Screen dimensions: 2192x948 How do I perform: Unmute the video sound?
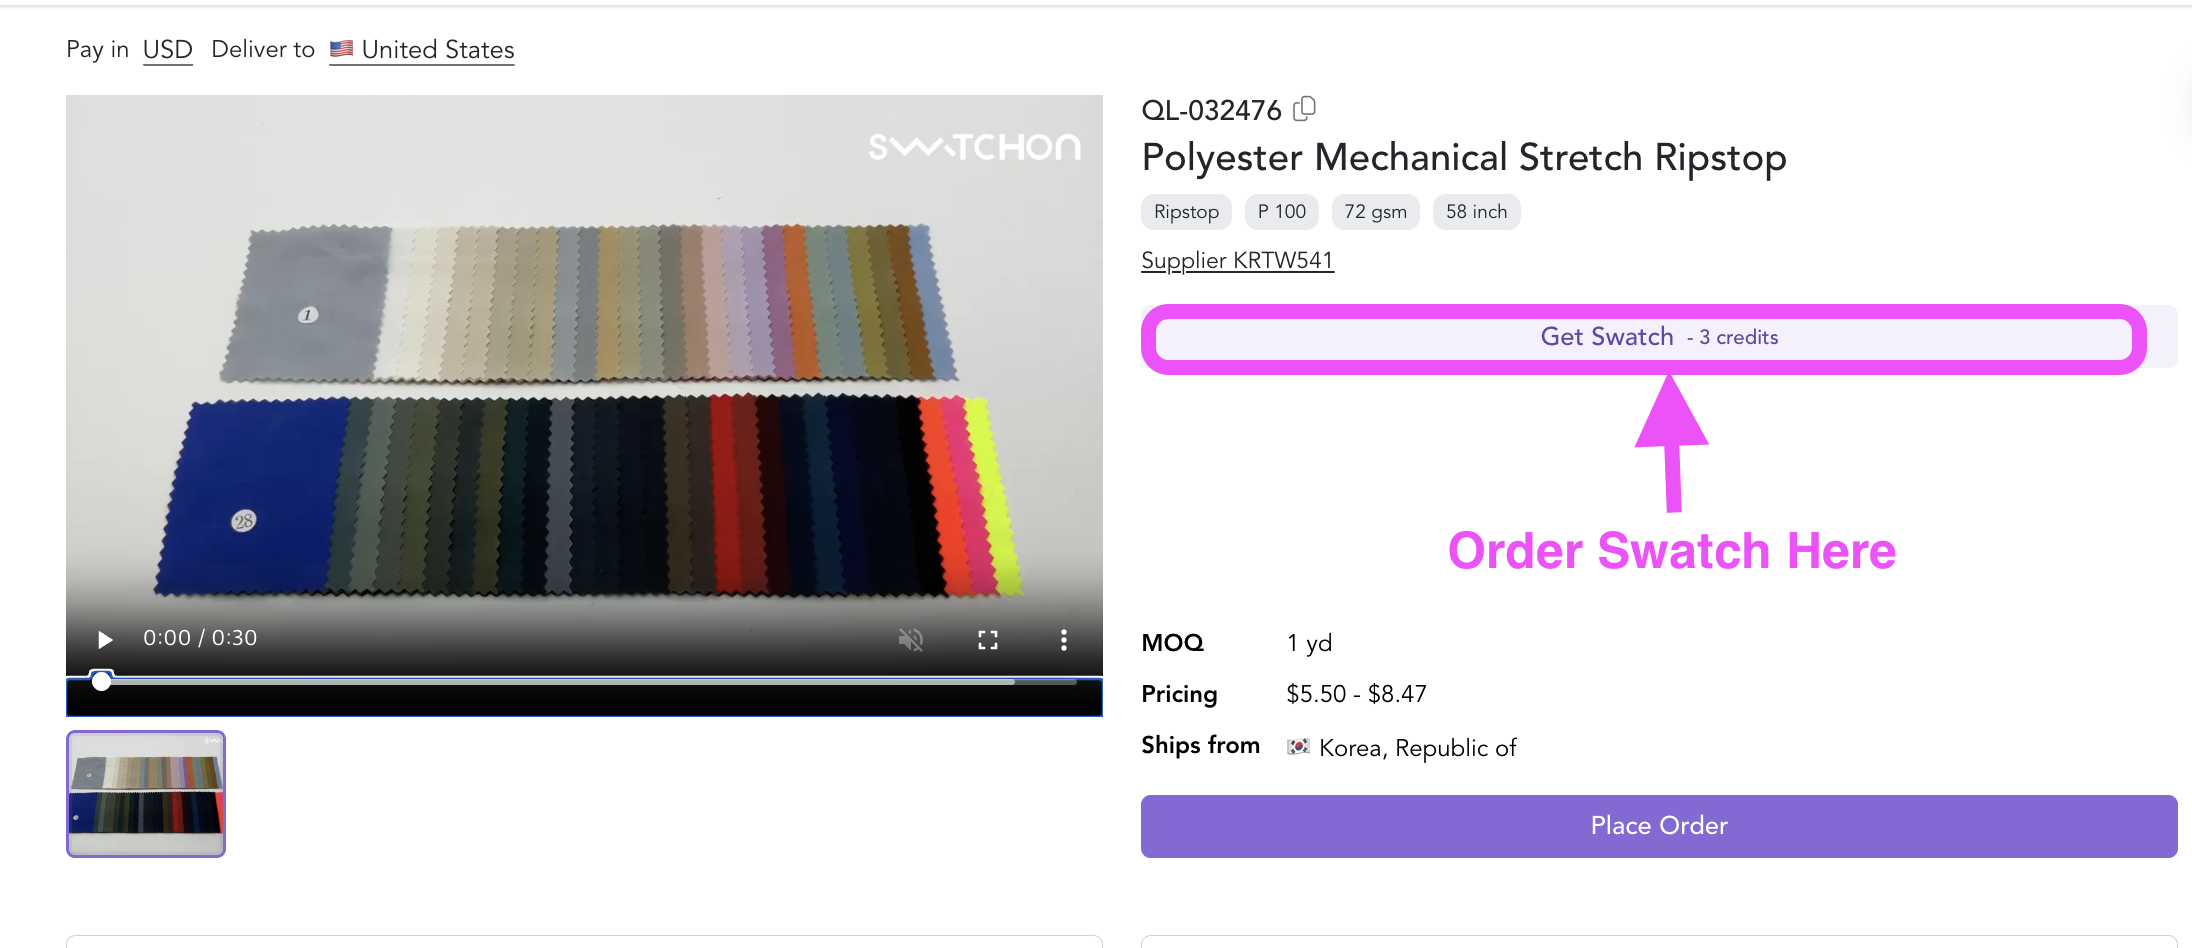click(x=910, y=640)
